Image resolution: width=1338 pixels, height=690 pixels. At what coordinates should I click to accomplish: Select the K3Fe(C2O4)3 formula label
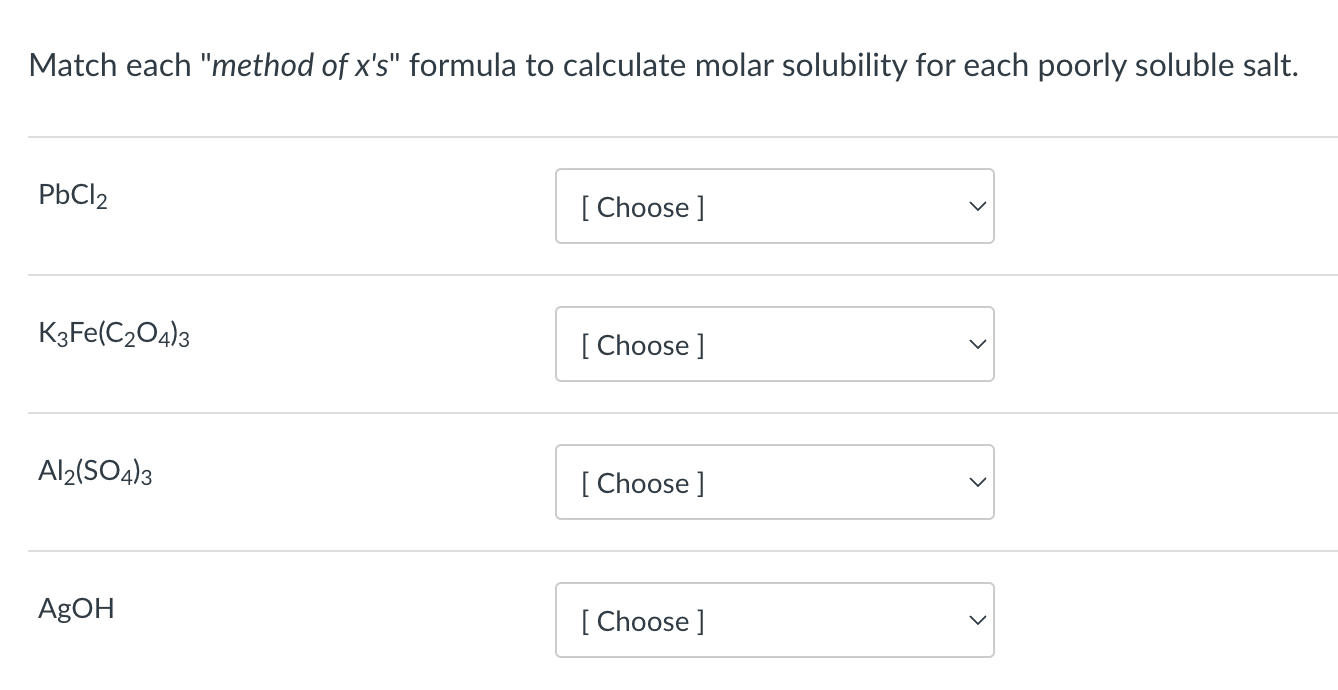point(113,333)
